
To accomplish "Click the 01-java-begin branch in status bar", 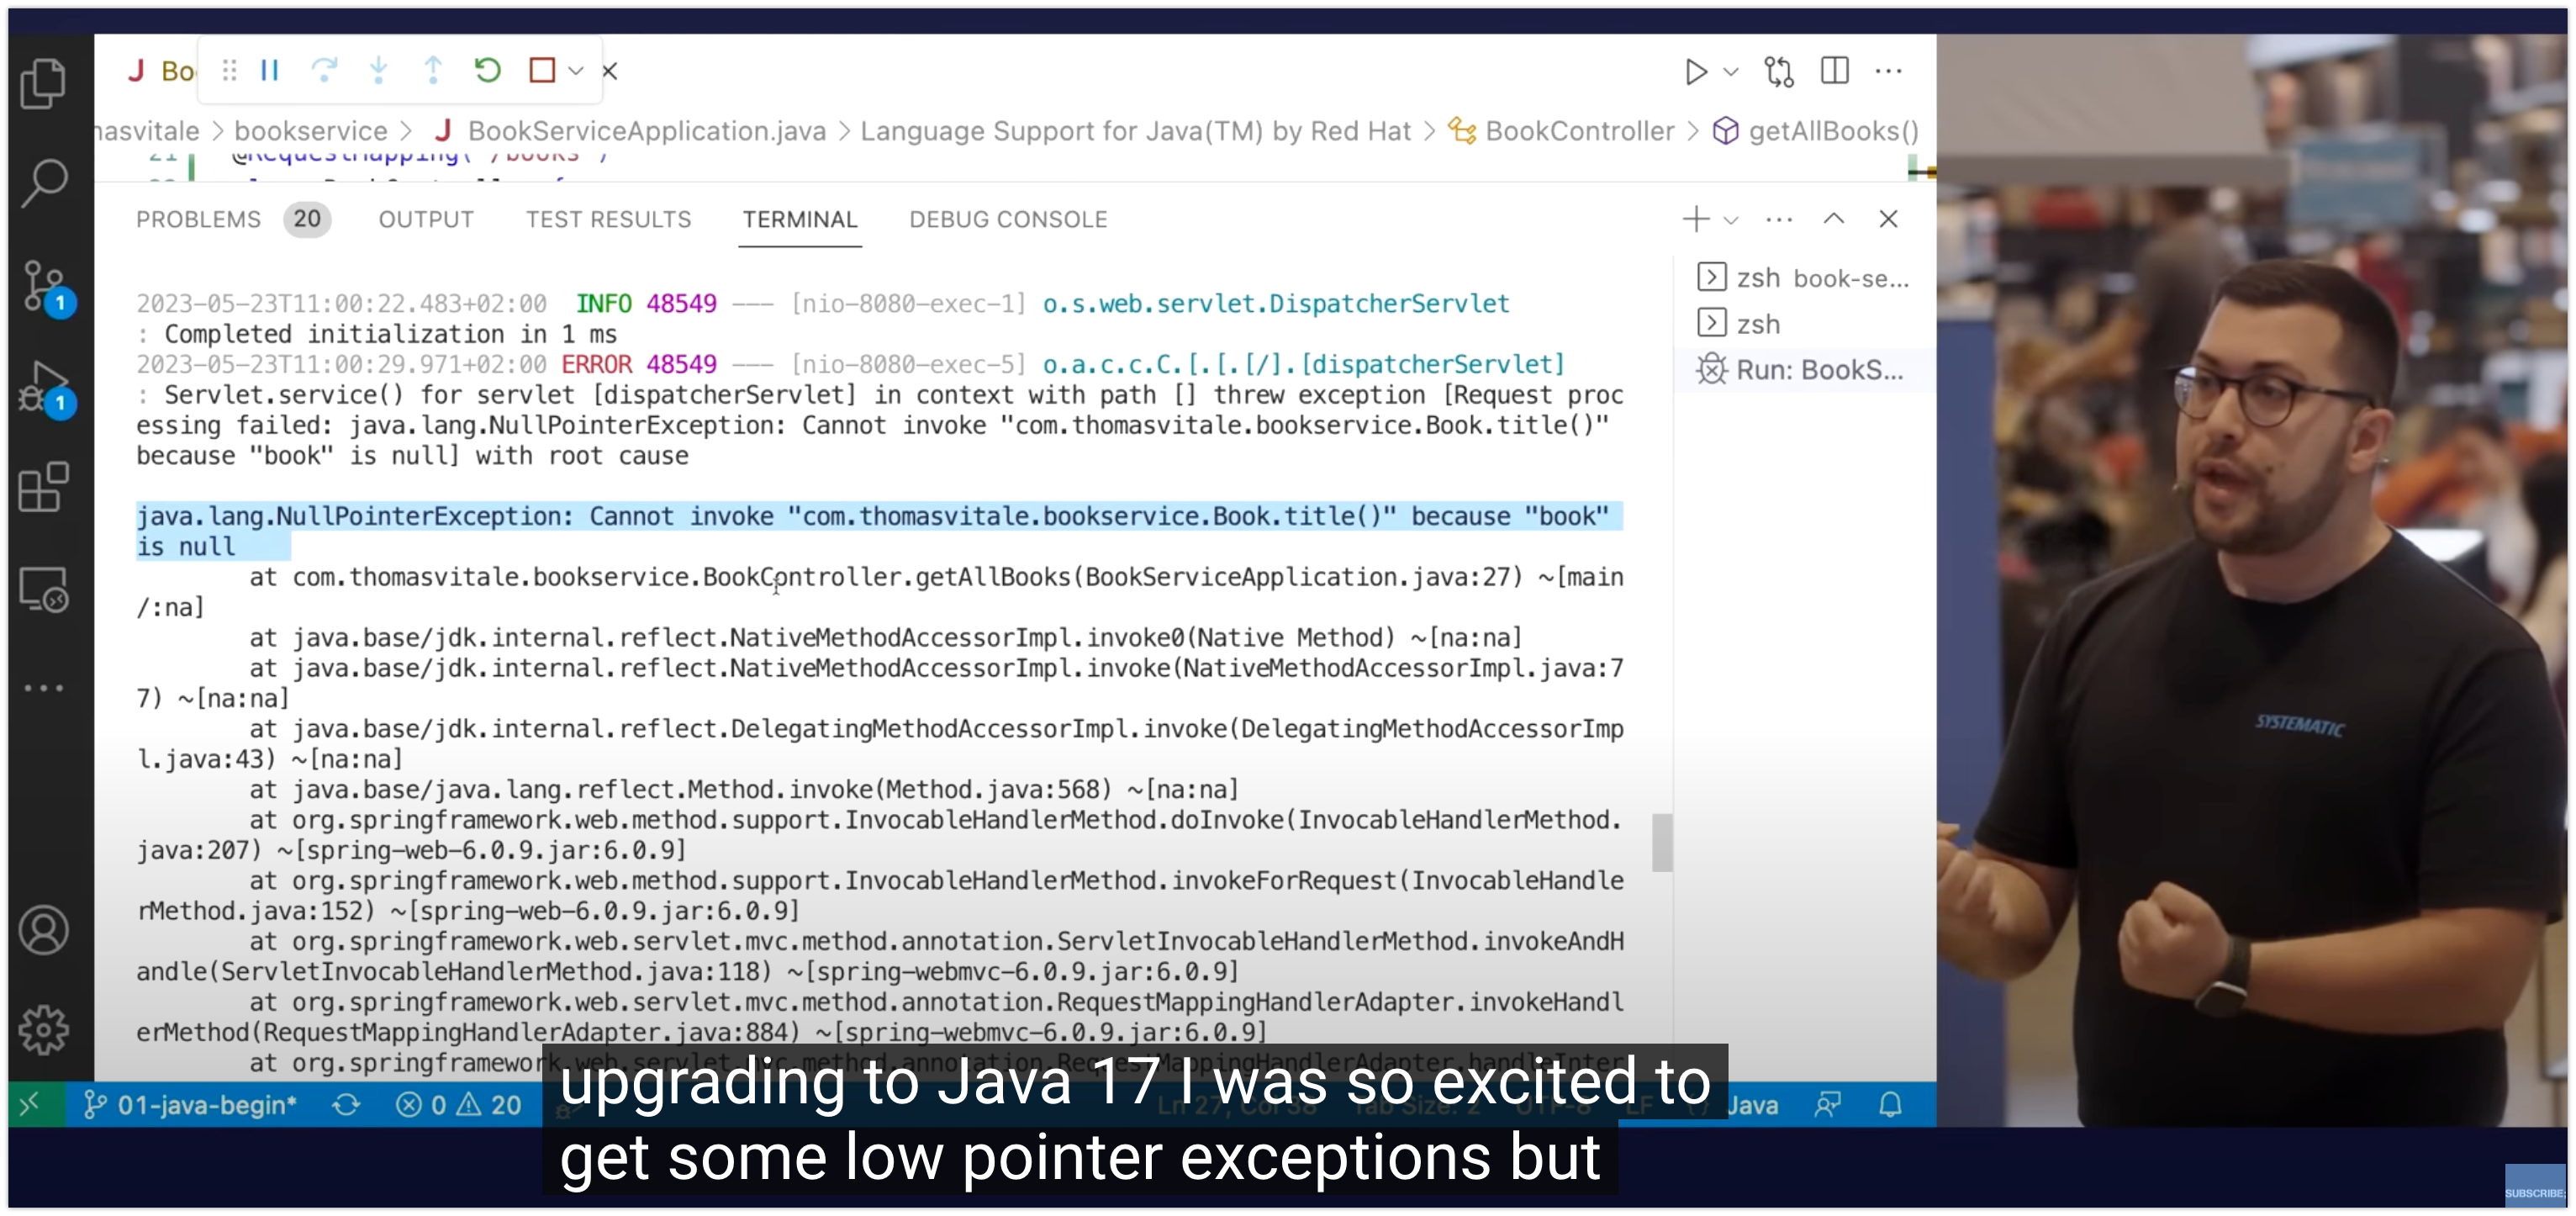I will point(190,1105).
